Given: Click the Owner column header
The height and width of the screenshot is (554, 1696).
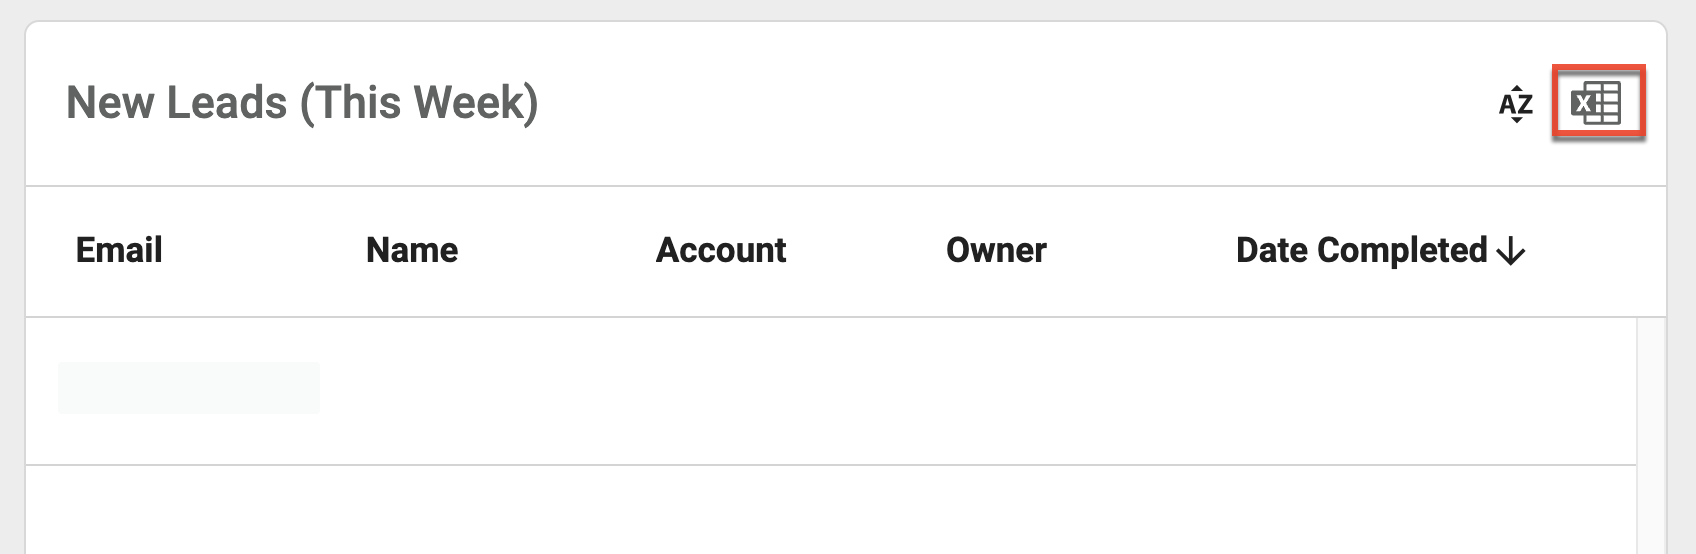Looking at the screenshot, I should (x=996, y=250).
